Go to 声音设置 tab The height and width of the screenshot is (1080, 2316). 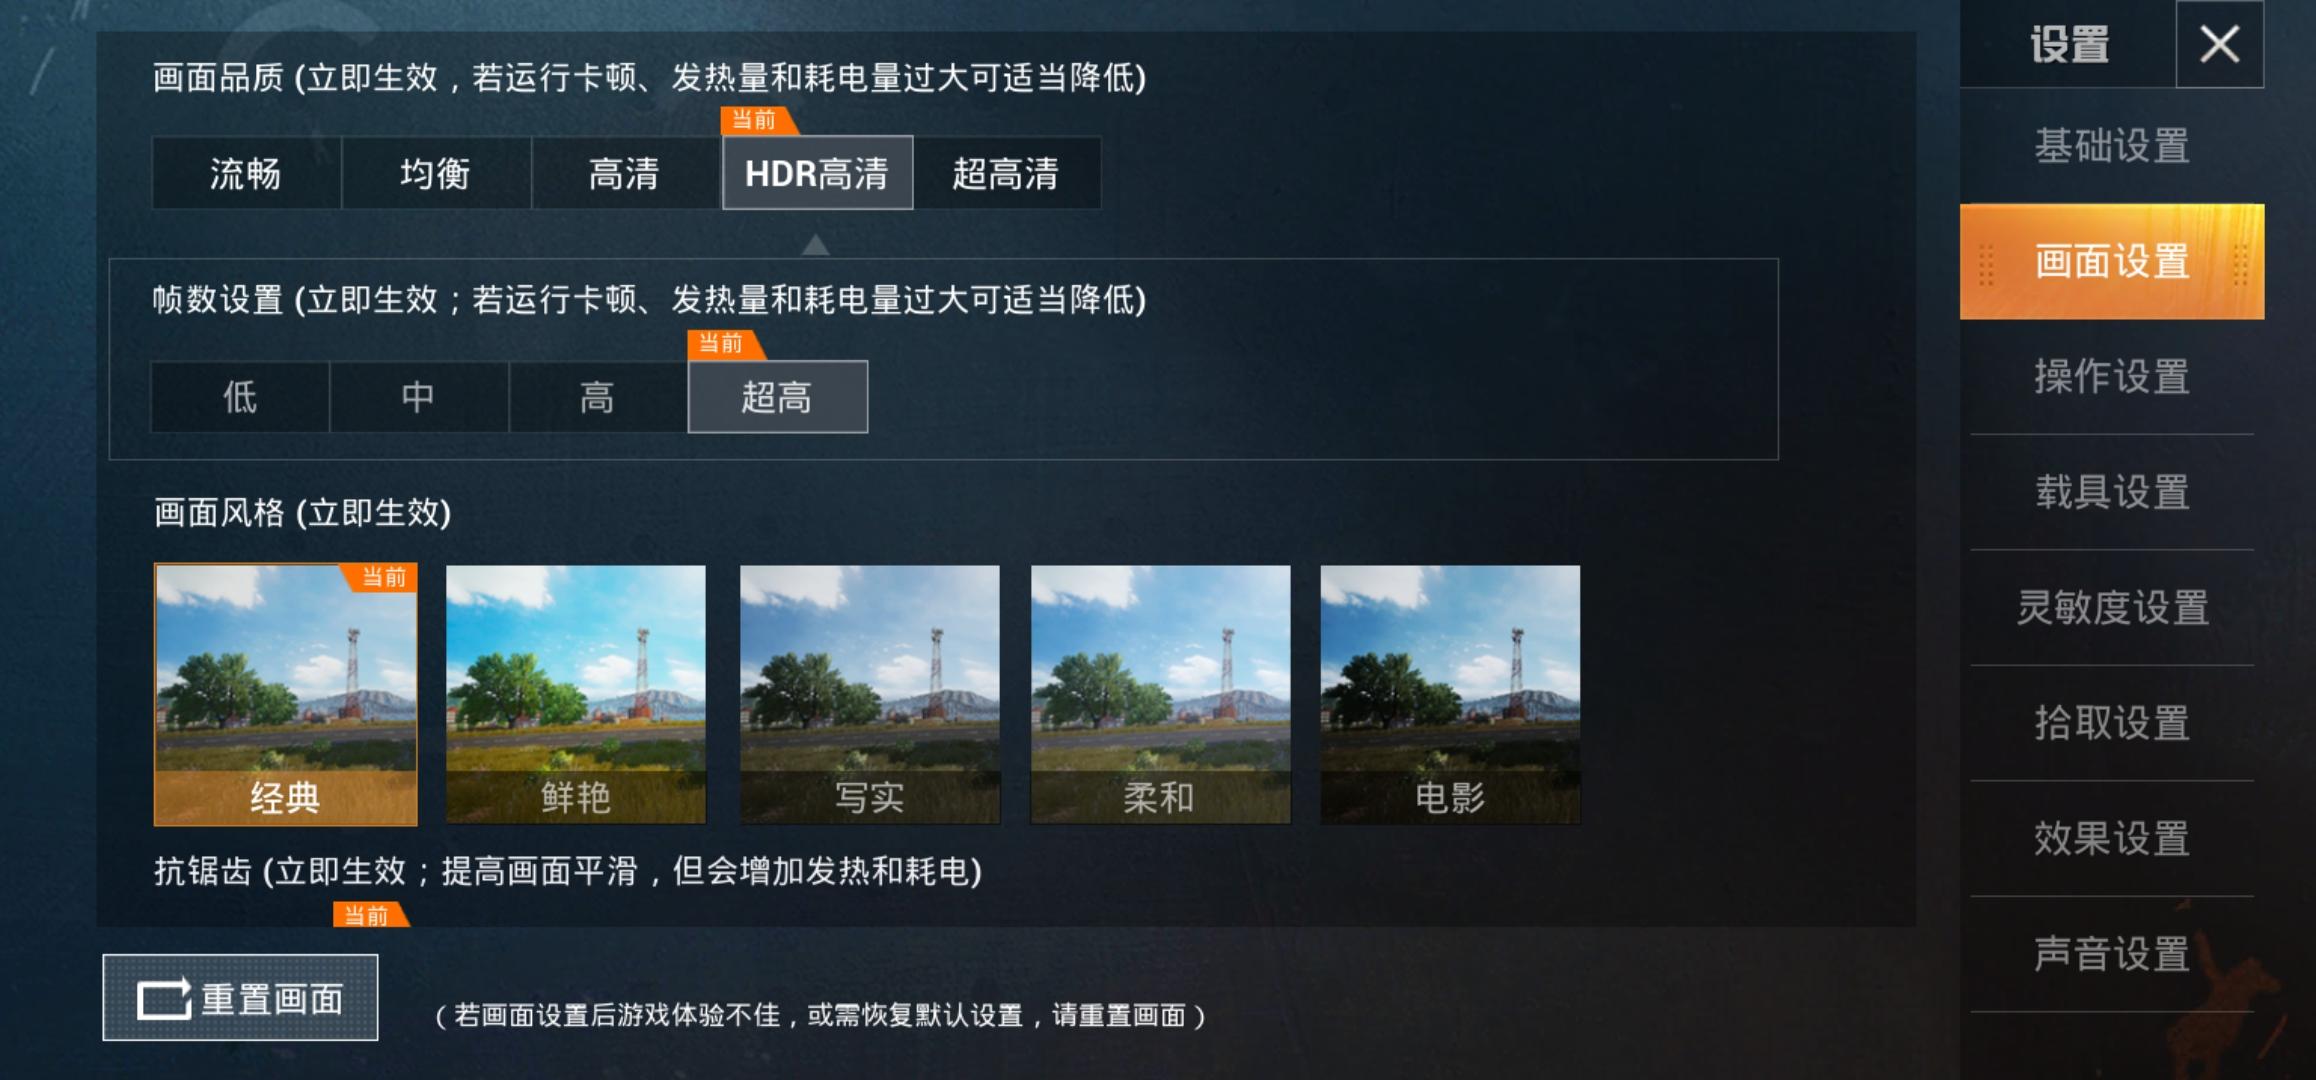(x=2112, y=954)
